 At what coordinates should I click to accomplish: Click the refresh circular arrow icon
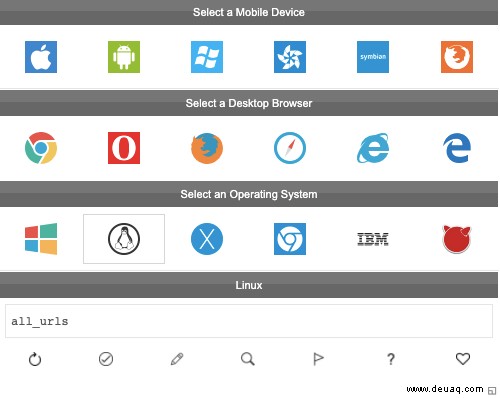(x=35, y=359)
